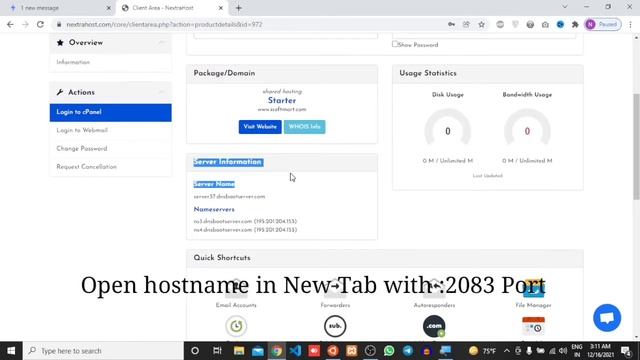This screenshot has width=640, height=360.
Task: Open the taskbar clock showing 3:11 AM
Action: (x=600, y=351)
